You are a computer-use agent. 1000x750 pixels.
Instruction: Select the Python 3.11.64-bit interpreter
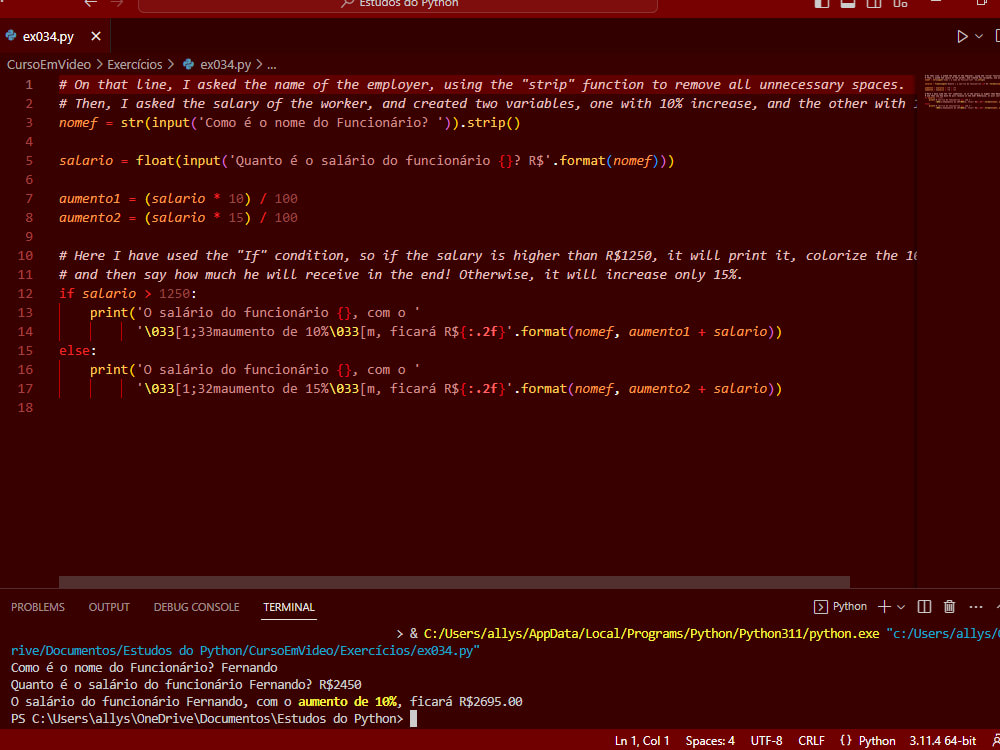coord(940,740)
